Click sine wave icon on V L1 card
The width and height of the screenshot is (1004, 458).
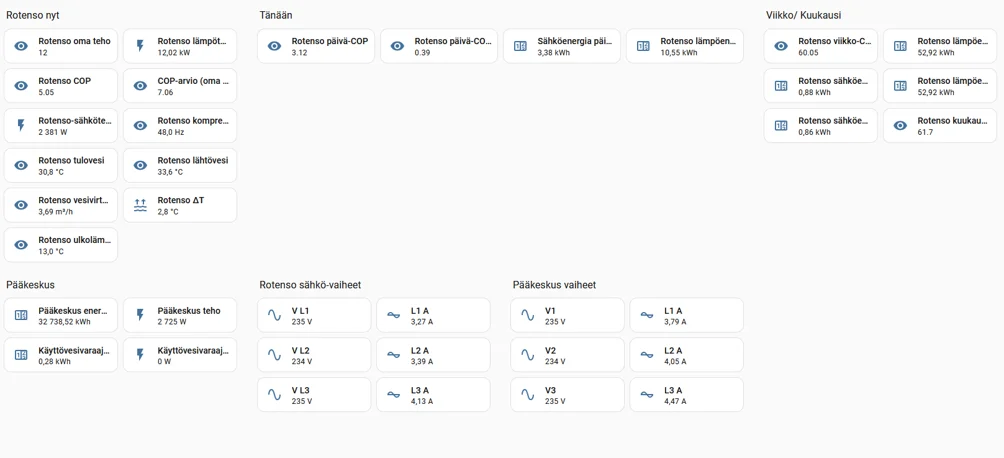[x=275, y=315]
